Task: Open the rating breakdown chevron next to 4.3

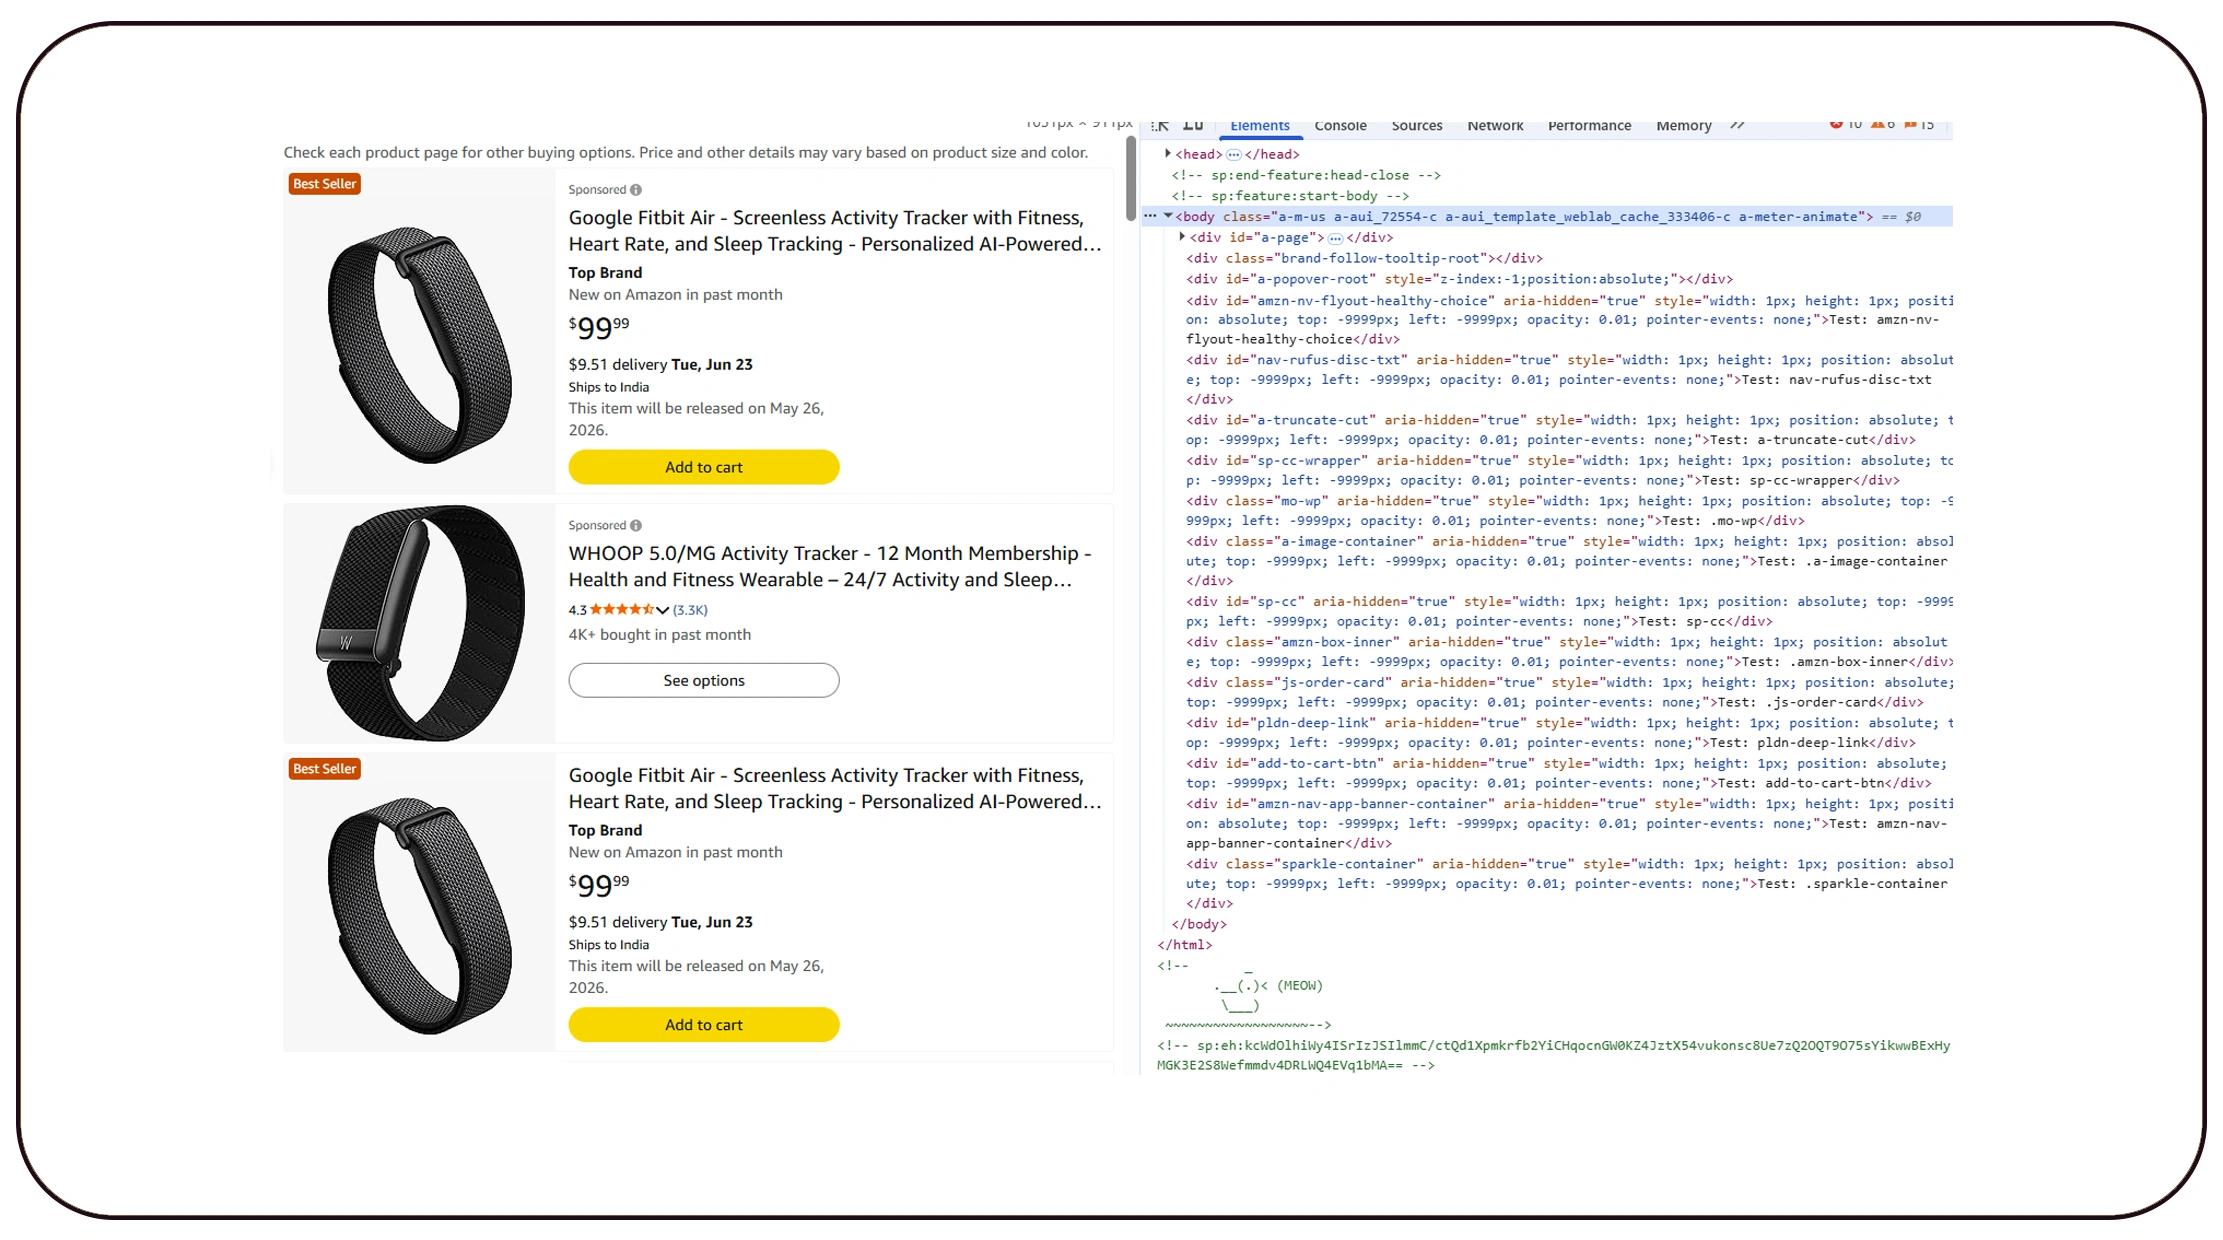Action: (x=662, y=610)
